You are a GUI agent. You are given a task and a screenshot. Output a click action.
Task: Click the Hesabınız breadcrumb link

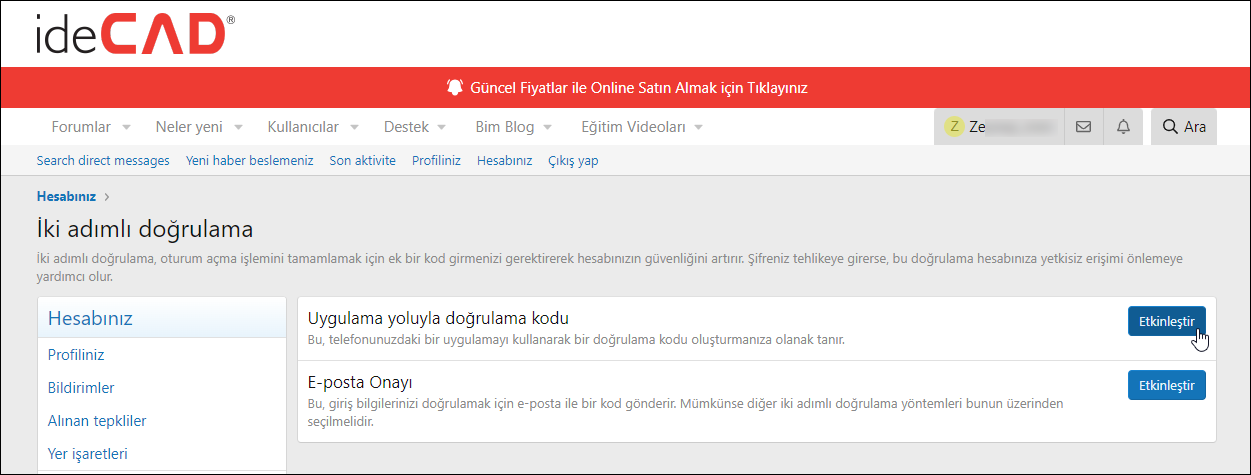66,196
